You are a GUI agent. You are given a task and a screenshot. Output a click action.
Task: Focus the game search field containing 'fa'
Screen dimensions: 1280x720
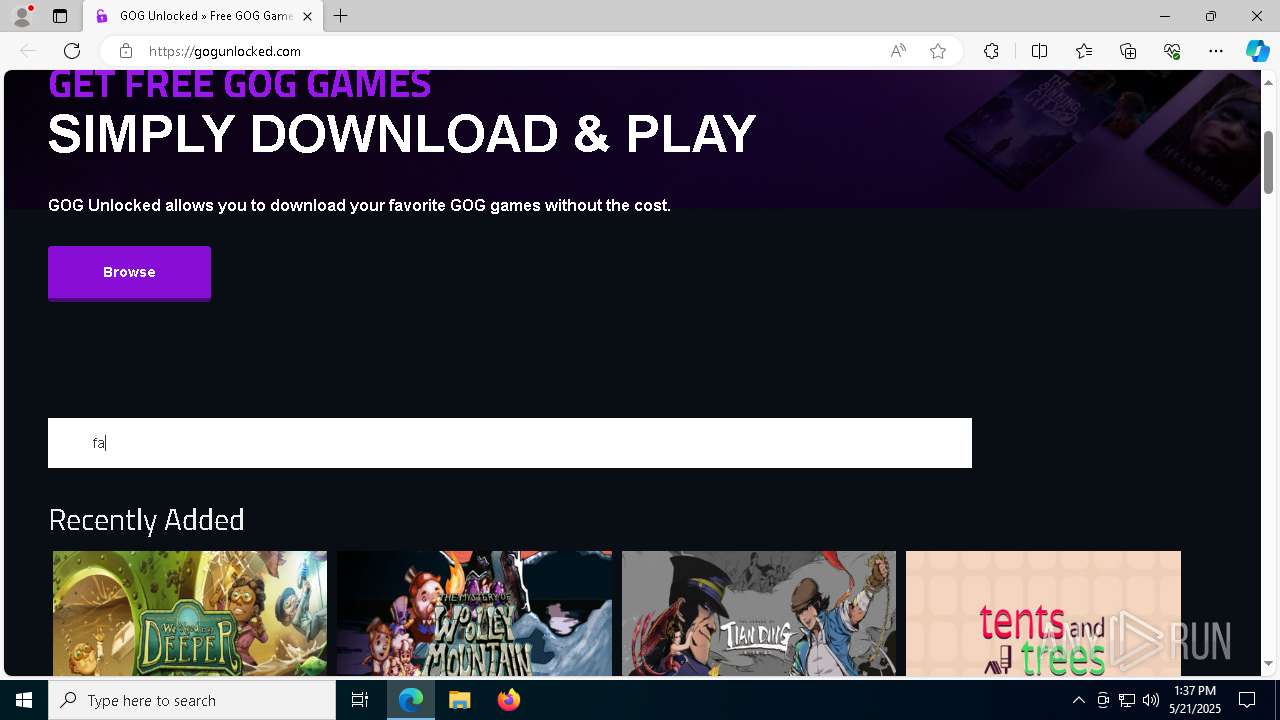[x=510, y=443]
